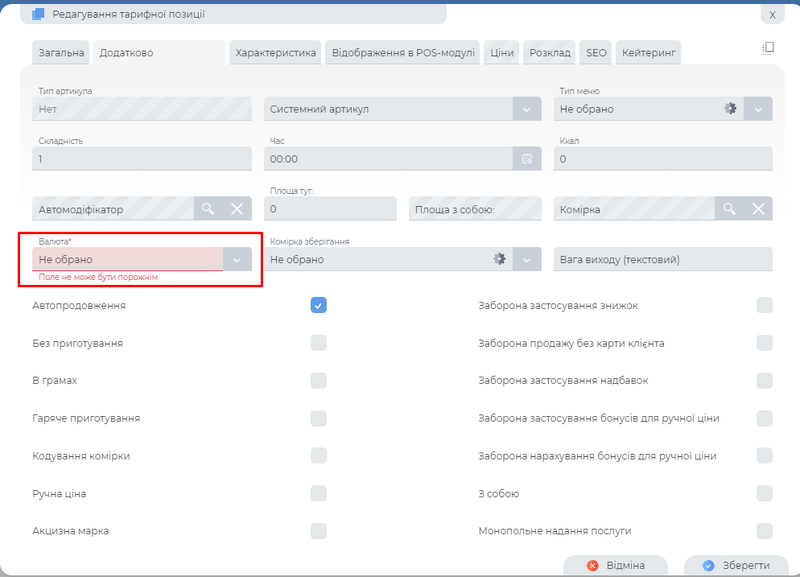800x577 pixels.
Task: Expand the Валюта dropdown
Action: pyautogui.click(x=237, y=259)
